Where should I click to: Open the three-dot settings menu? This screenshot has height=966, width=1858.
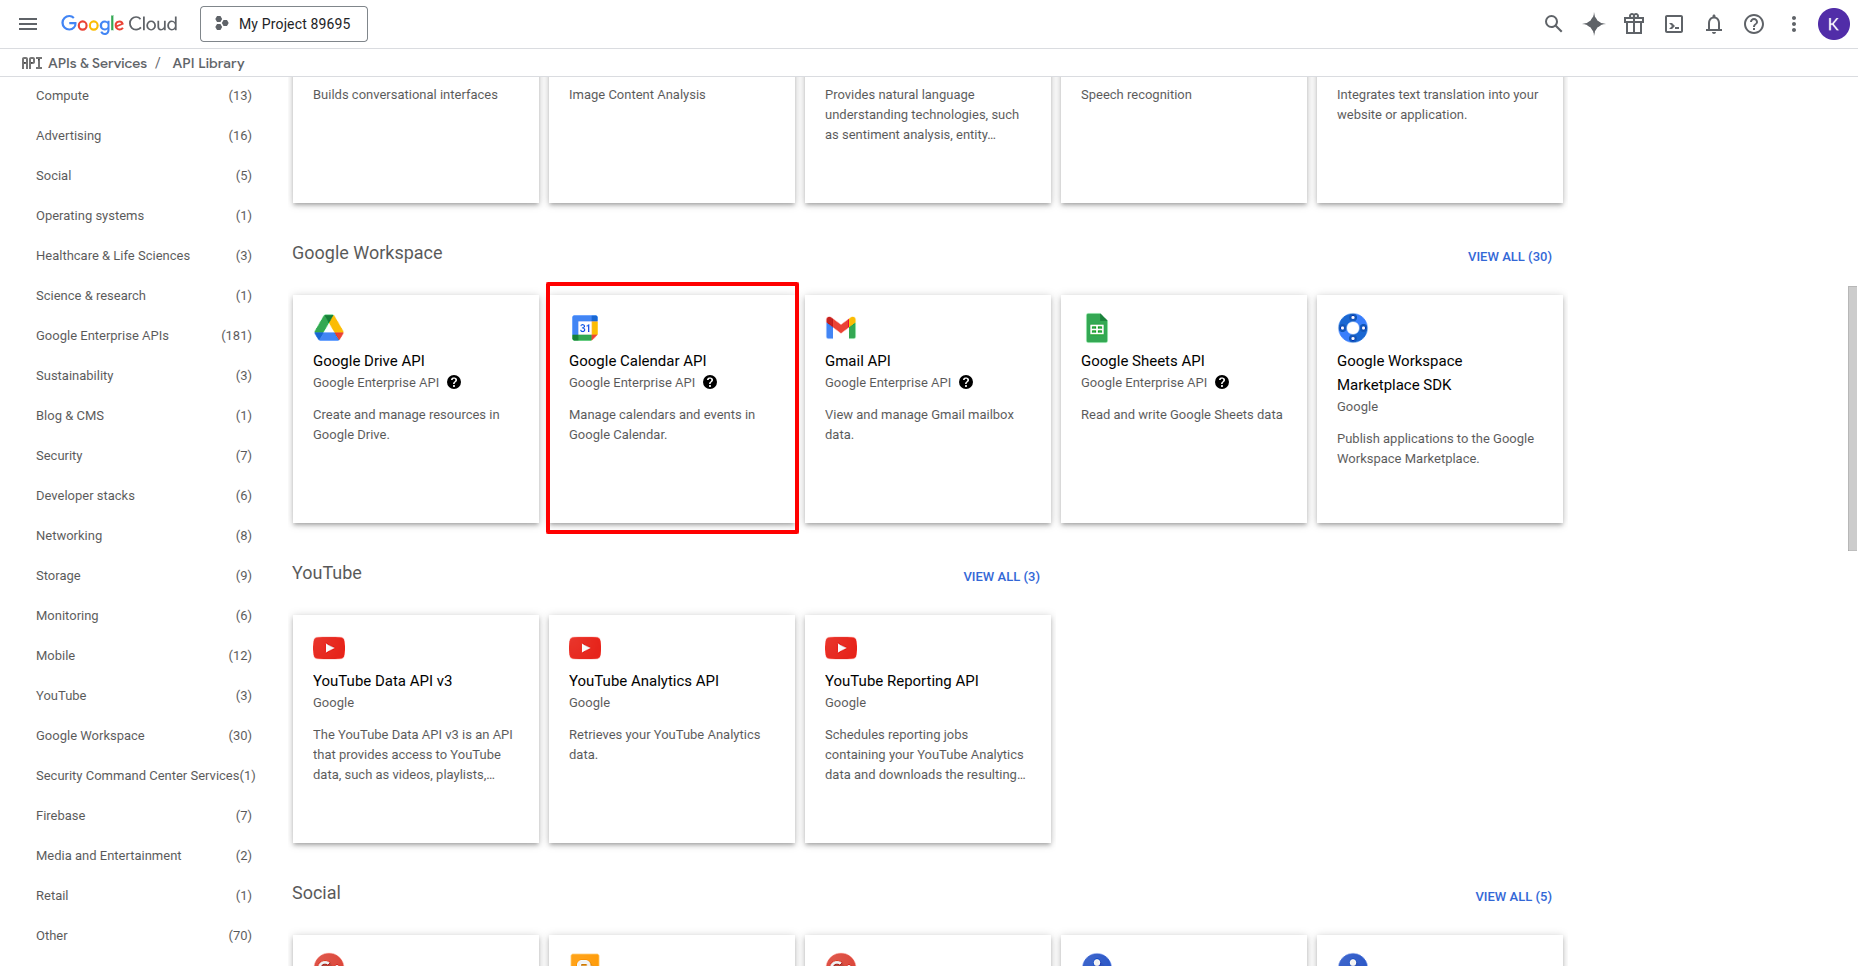coord(1794,24)
